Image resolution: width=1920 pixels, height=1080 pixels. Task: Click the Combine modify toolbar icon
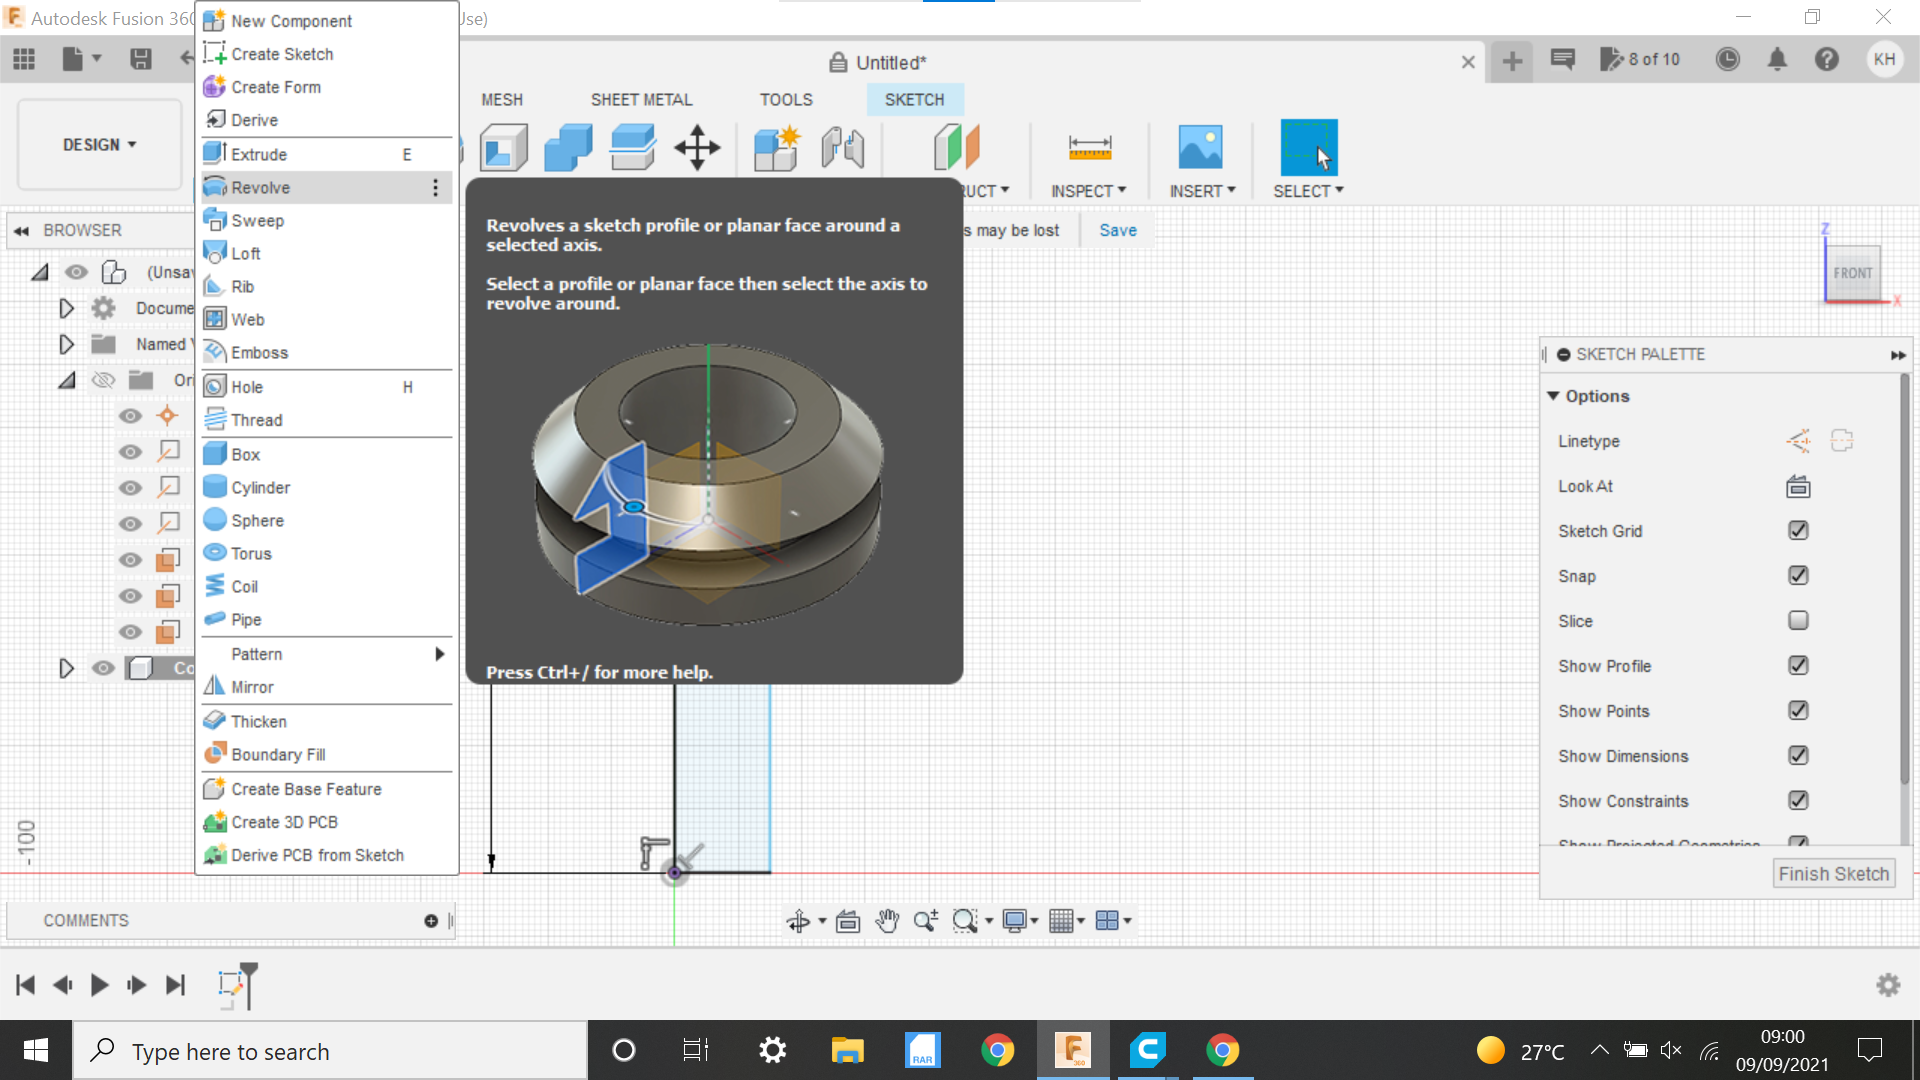click(x=568, y=148)
